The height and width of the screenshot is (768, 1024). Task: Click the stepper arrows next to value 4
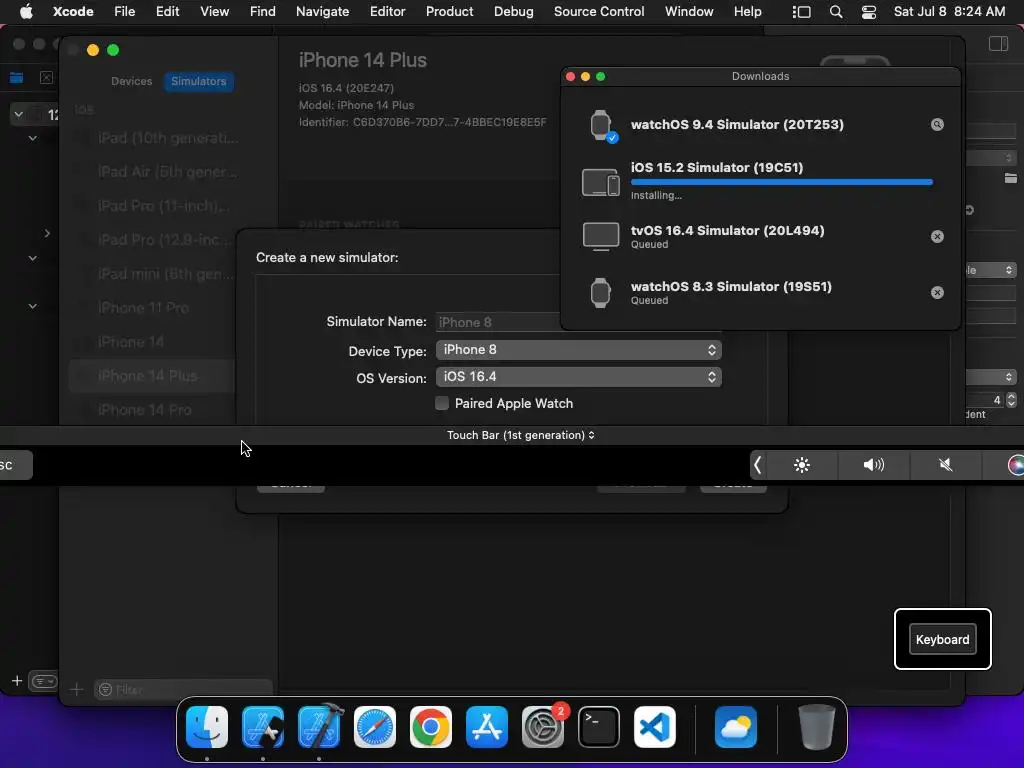1011,400
